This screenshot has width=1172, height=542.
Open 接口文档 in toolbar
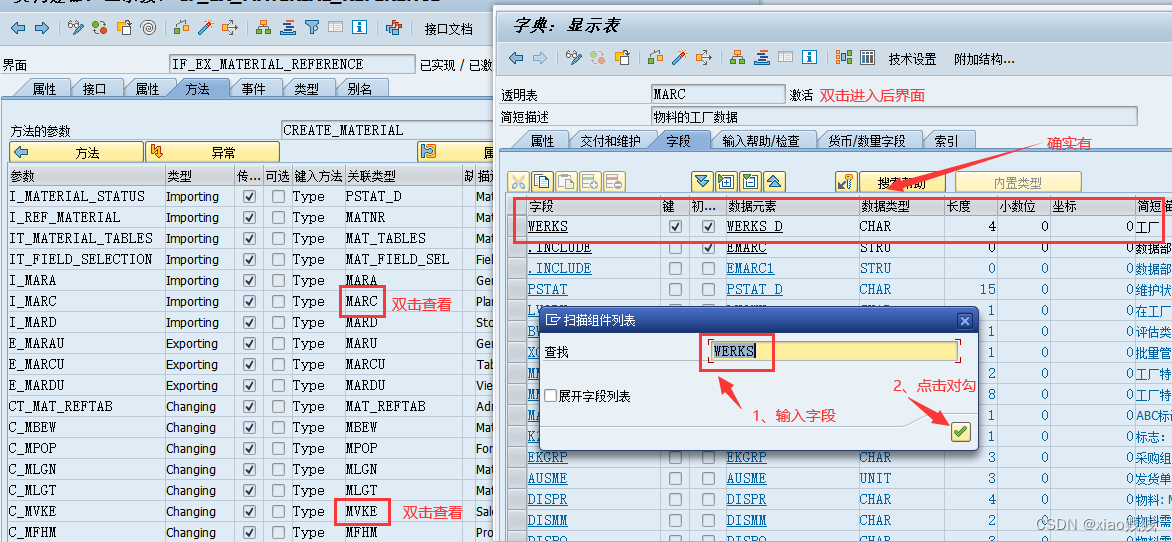coord(448,29)
